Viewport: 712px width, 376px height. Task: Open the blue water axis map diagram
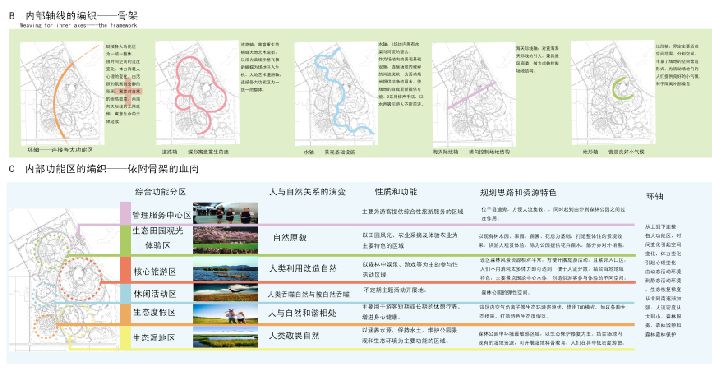pyautogui.click(x=336, y=94)
